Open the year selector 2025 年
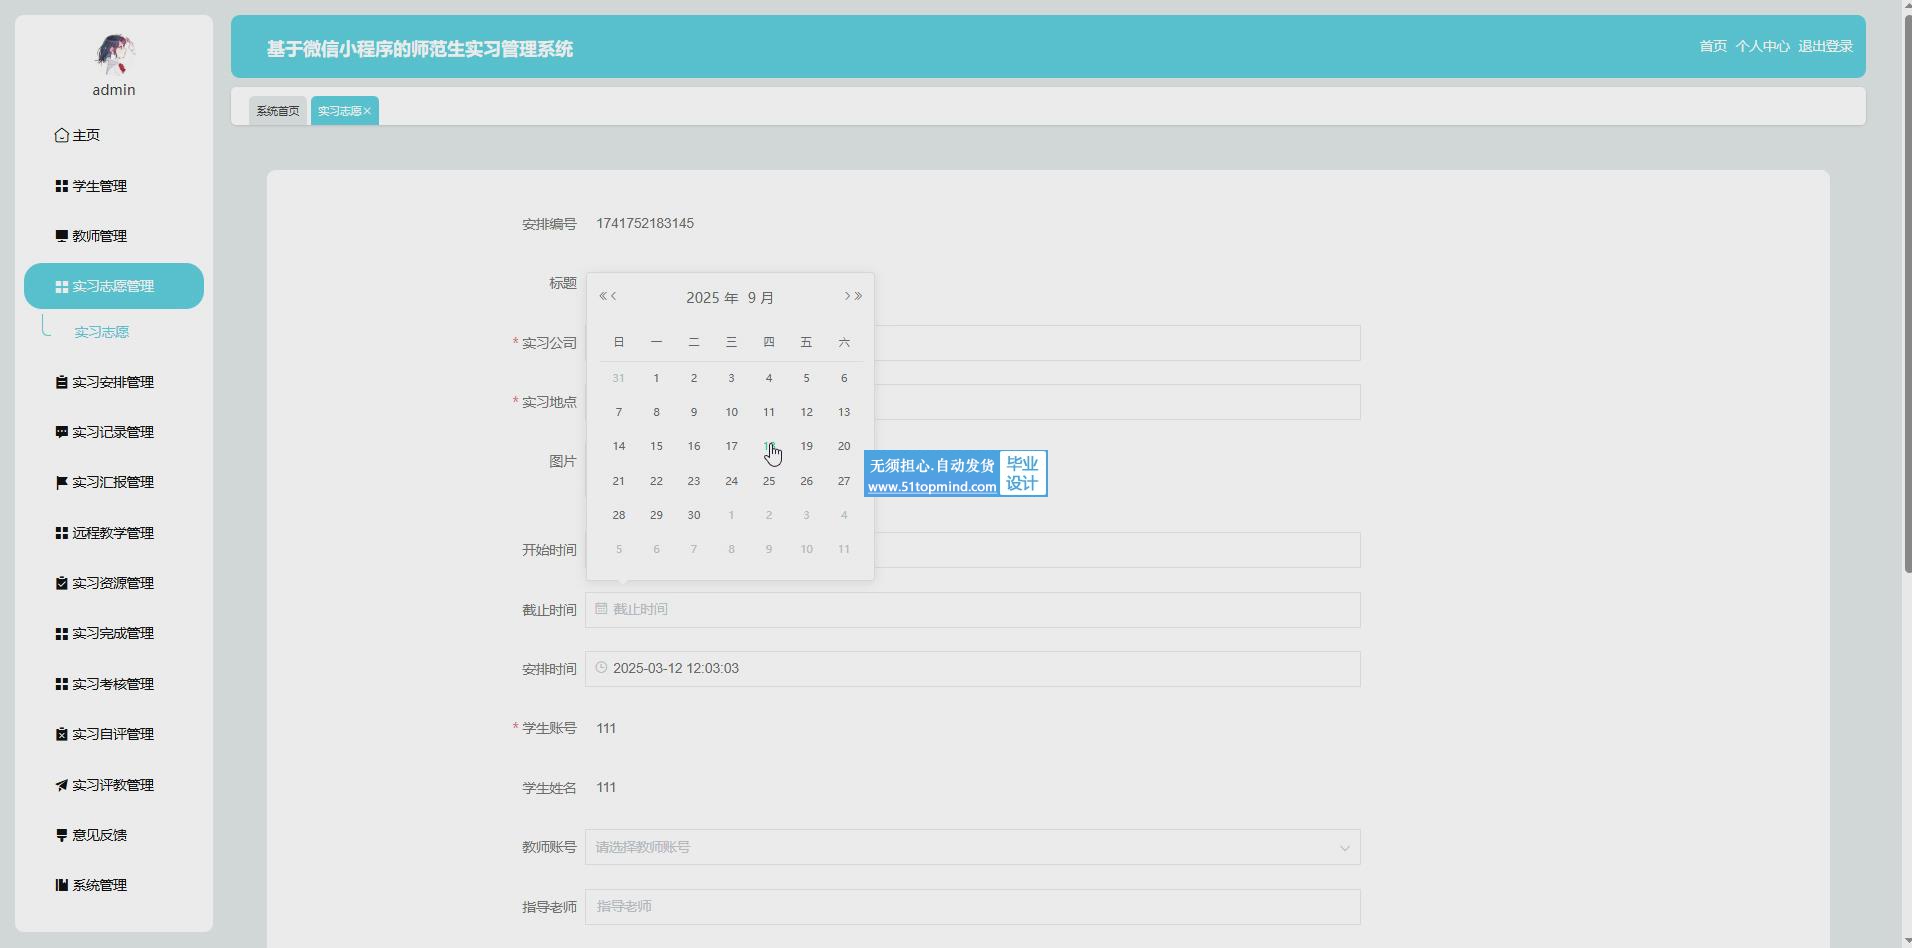1912x948 pixels. pyautogui.click(x=711, y=298)
